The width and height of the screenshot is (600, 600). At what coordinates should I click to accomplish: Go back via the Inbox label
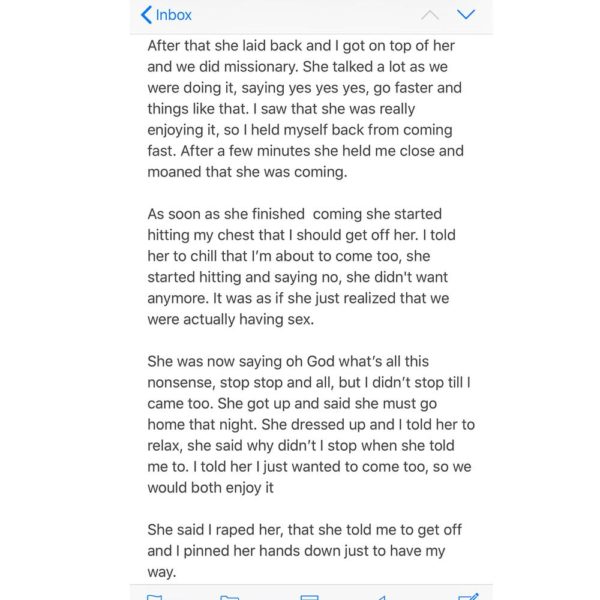pyautogui.click(x=173, y=15)
